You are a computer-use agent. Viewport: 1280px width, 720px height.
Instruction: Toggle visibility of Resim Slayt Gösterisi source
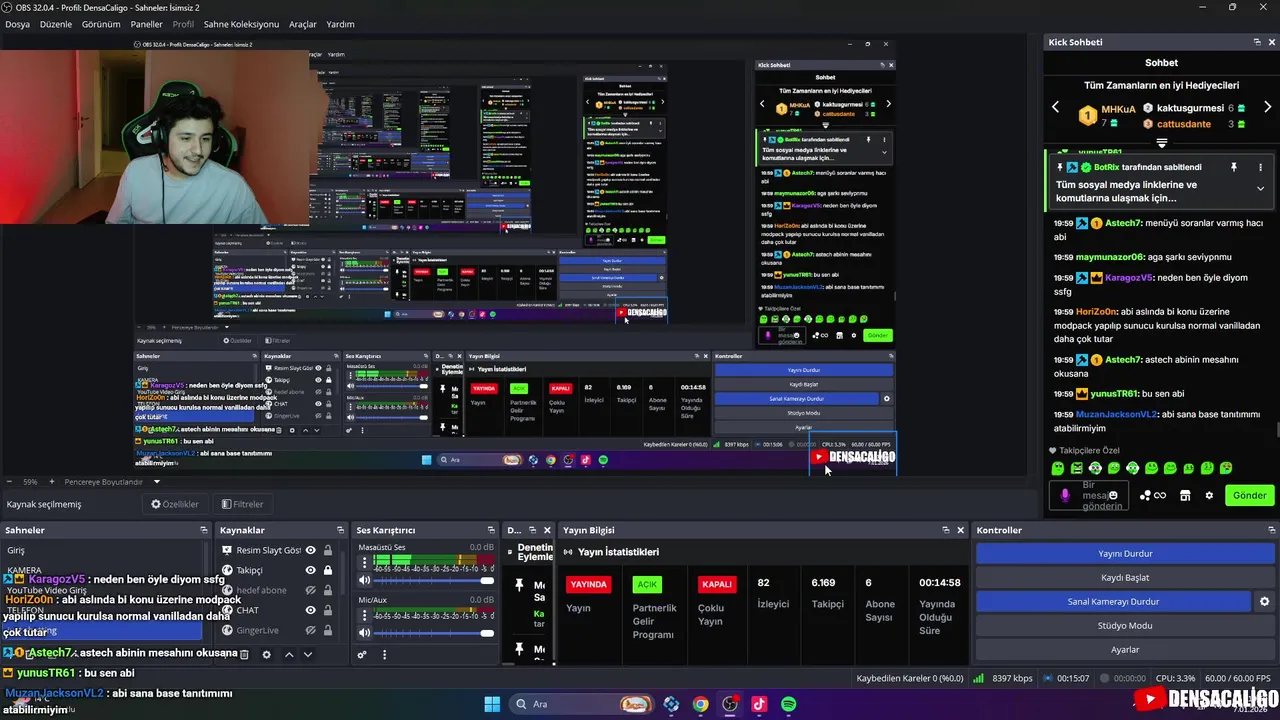[310, 550]
